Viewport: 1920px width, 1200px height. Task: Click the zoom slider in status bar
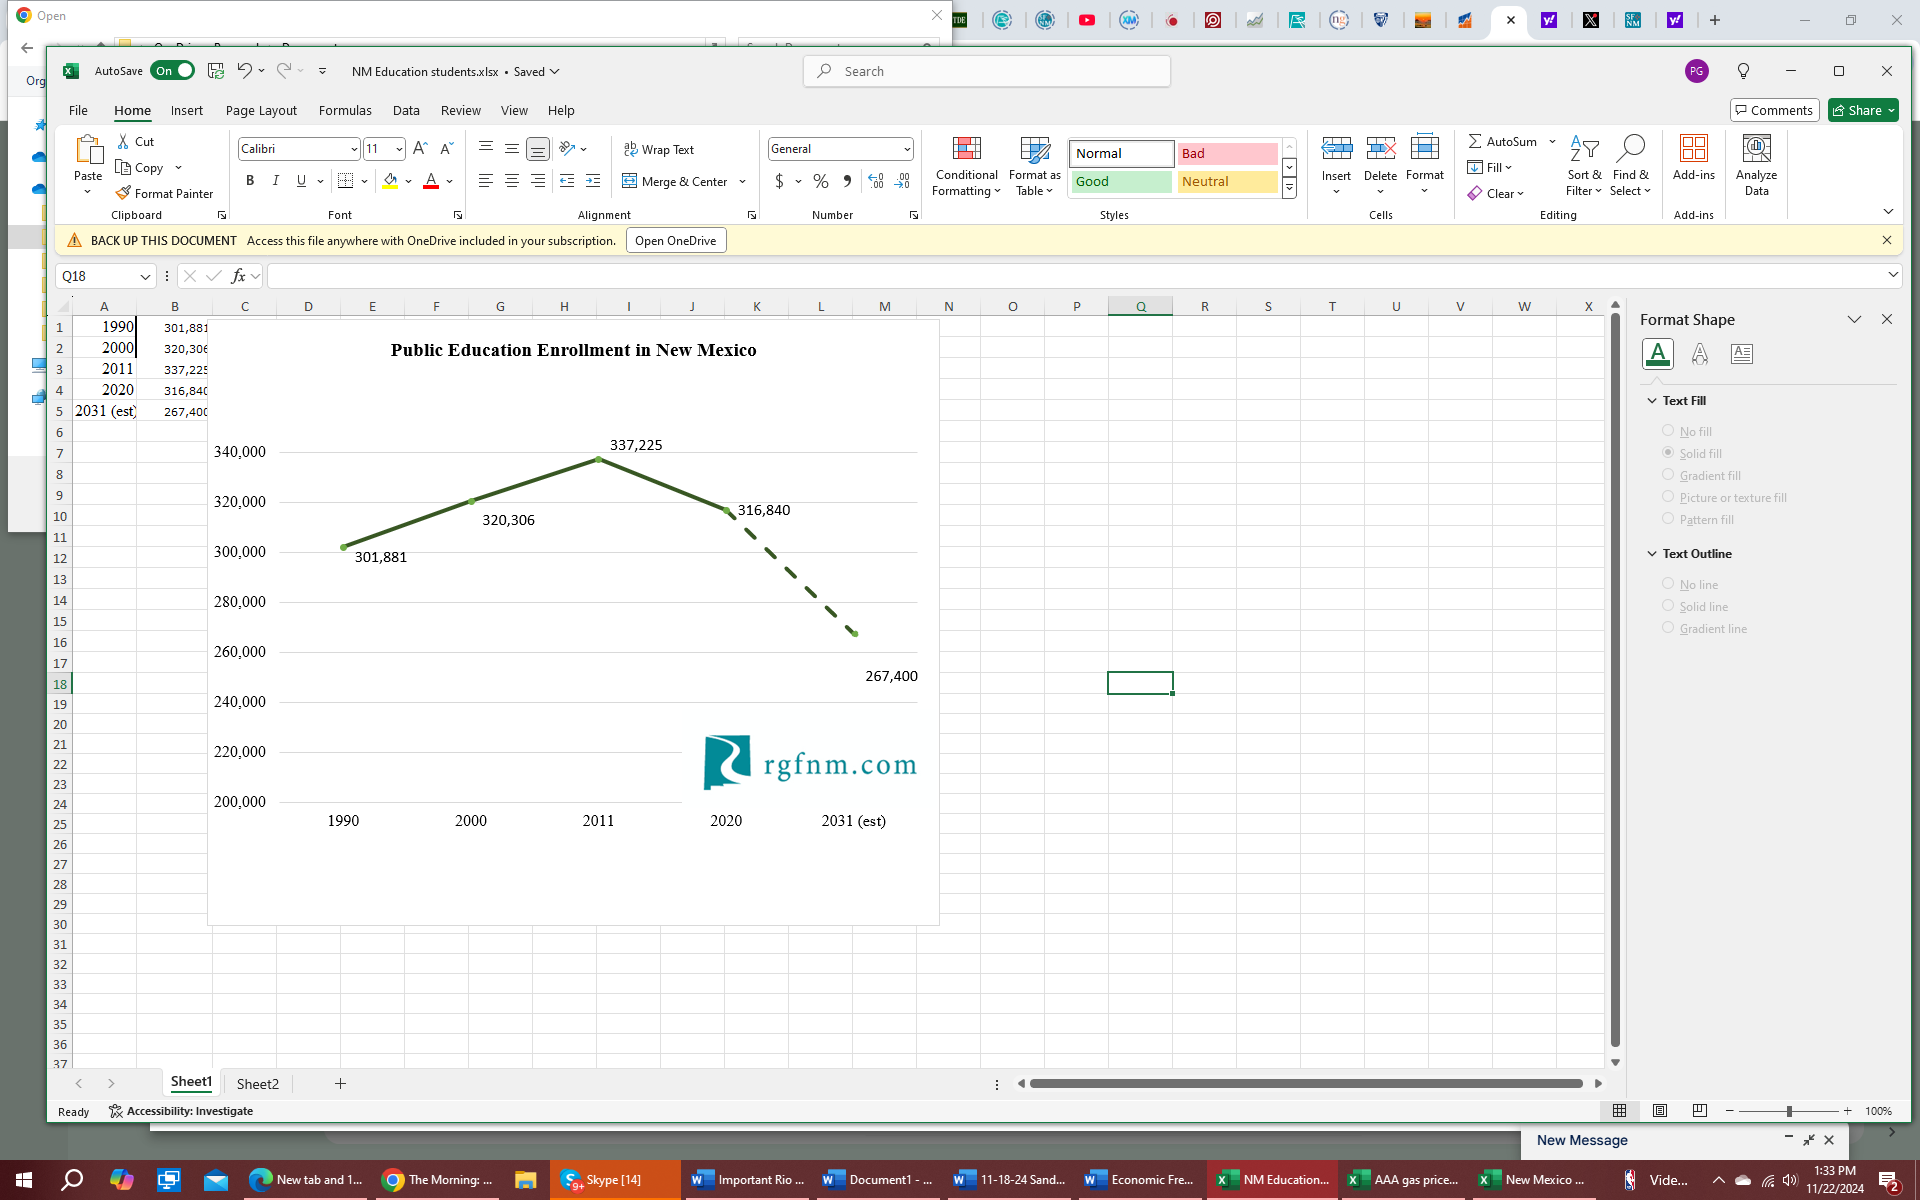1788,1111
